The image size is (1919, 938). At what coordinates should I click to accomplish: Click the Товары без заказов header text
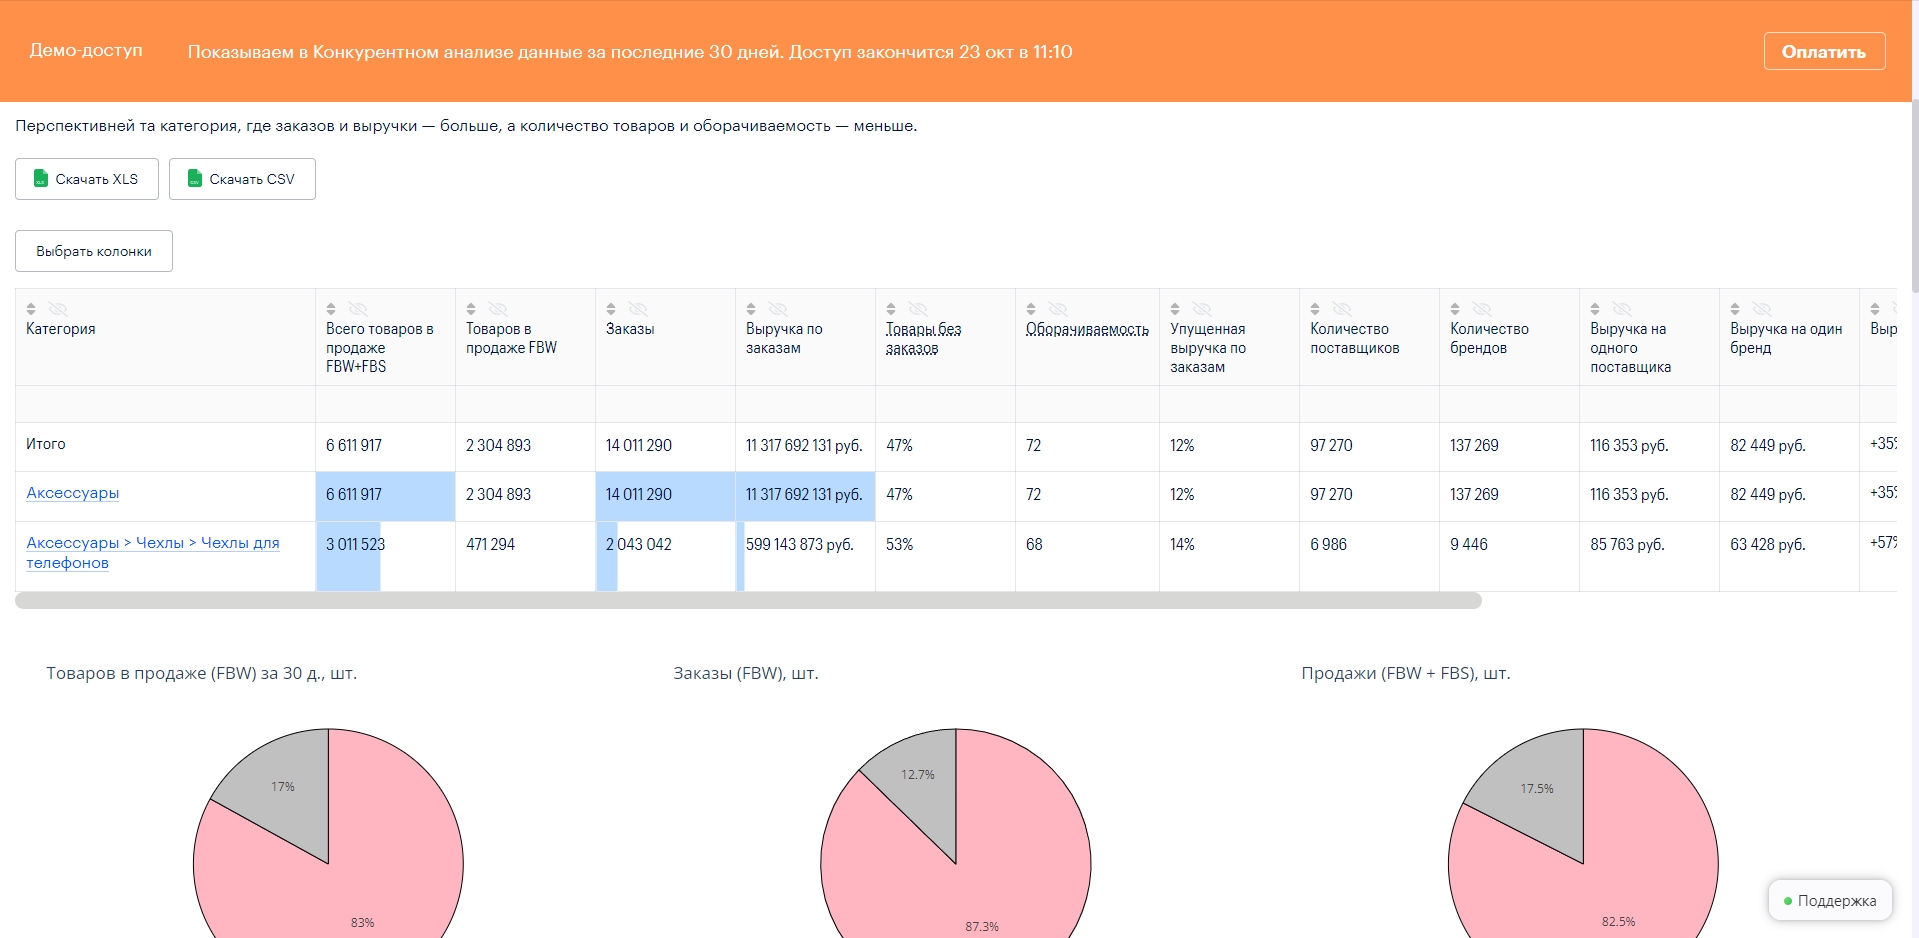coord(923,338)
